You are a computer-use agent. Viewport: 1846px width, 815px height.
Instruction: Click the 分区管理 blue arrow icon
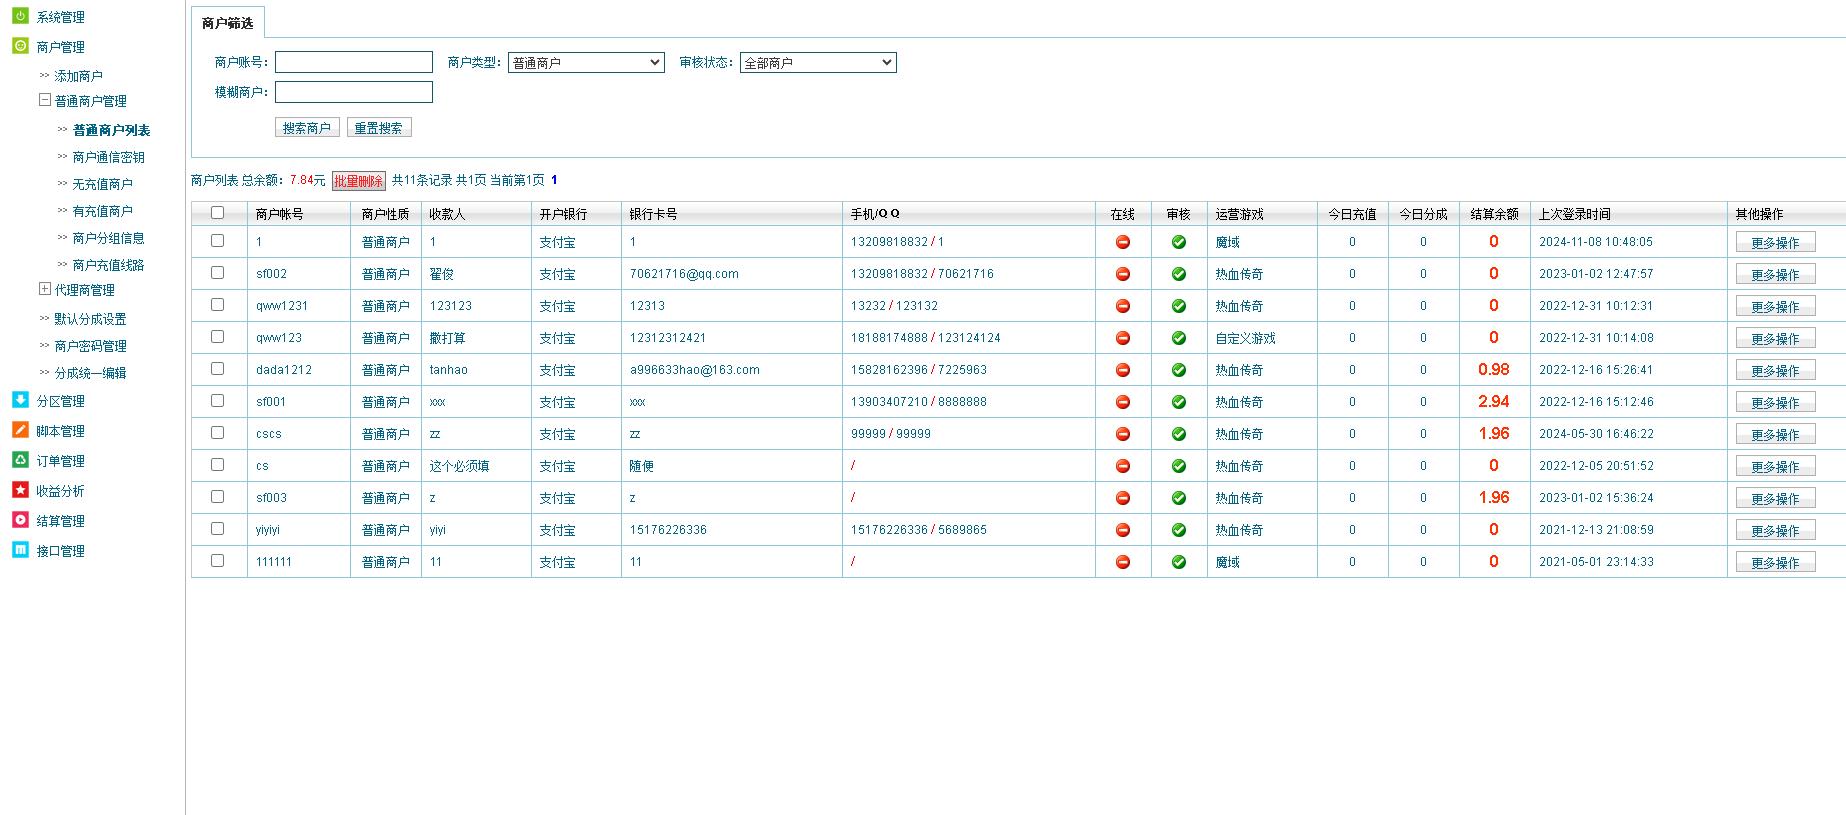pos(20,400)
